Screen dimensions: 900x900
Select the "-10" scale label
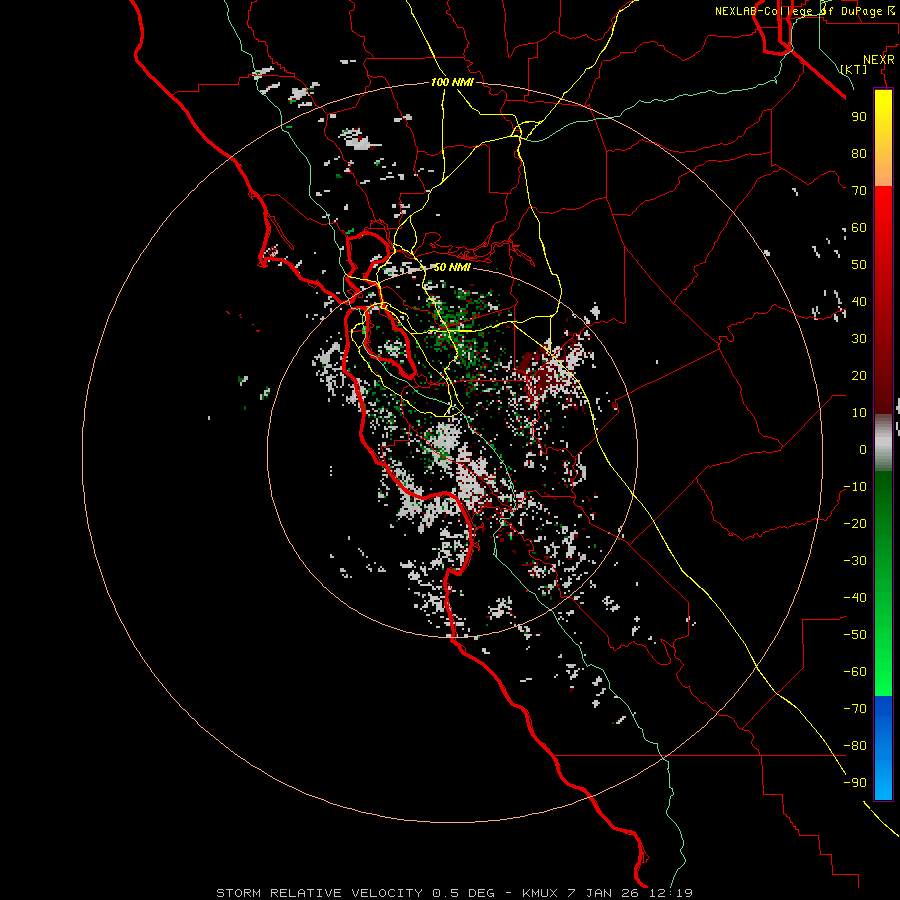[x=855, y=487]
